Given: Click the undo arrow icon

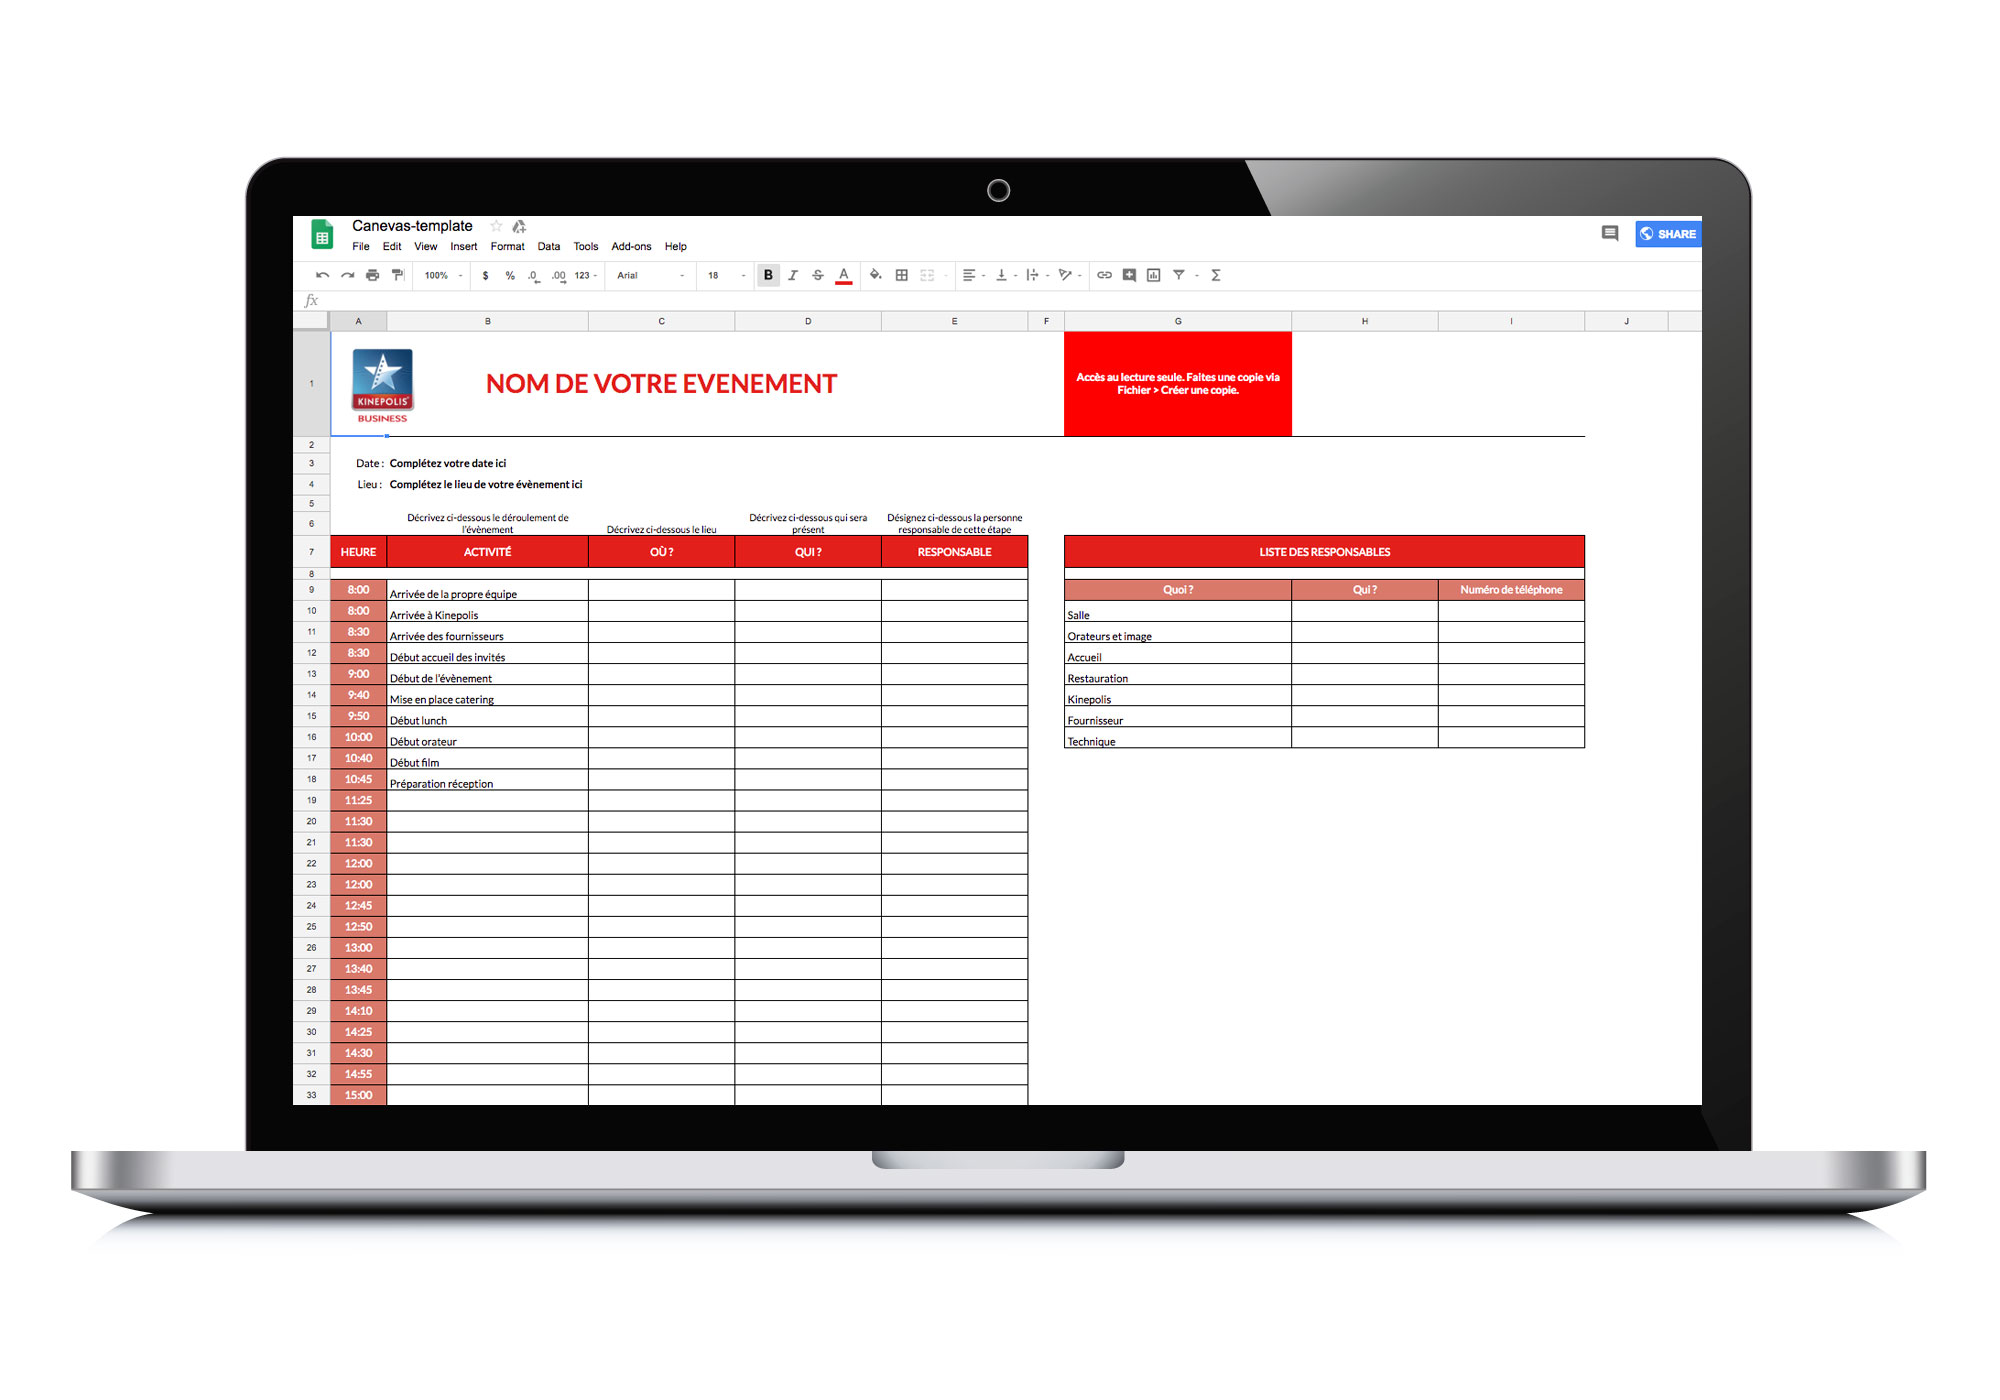Looking at the screenshot, I should click(322, 275).
